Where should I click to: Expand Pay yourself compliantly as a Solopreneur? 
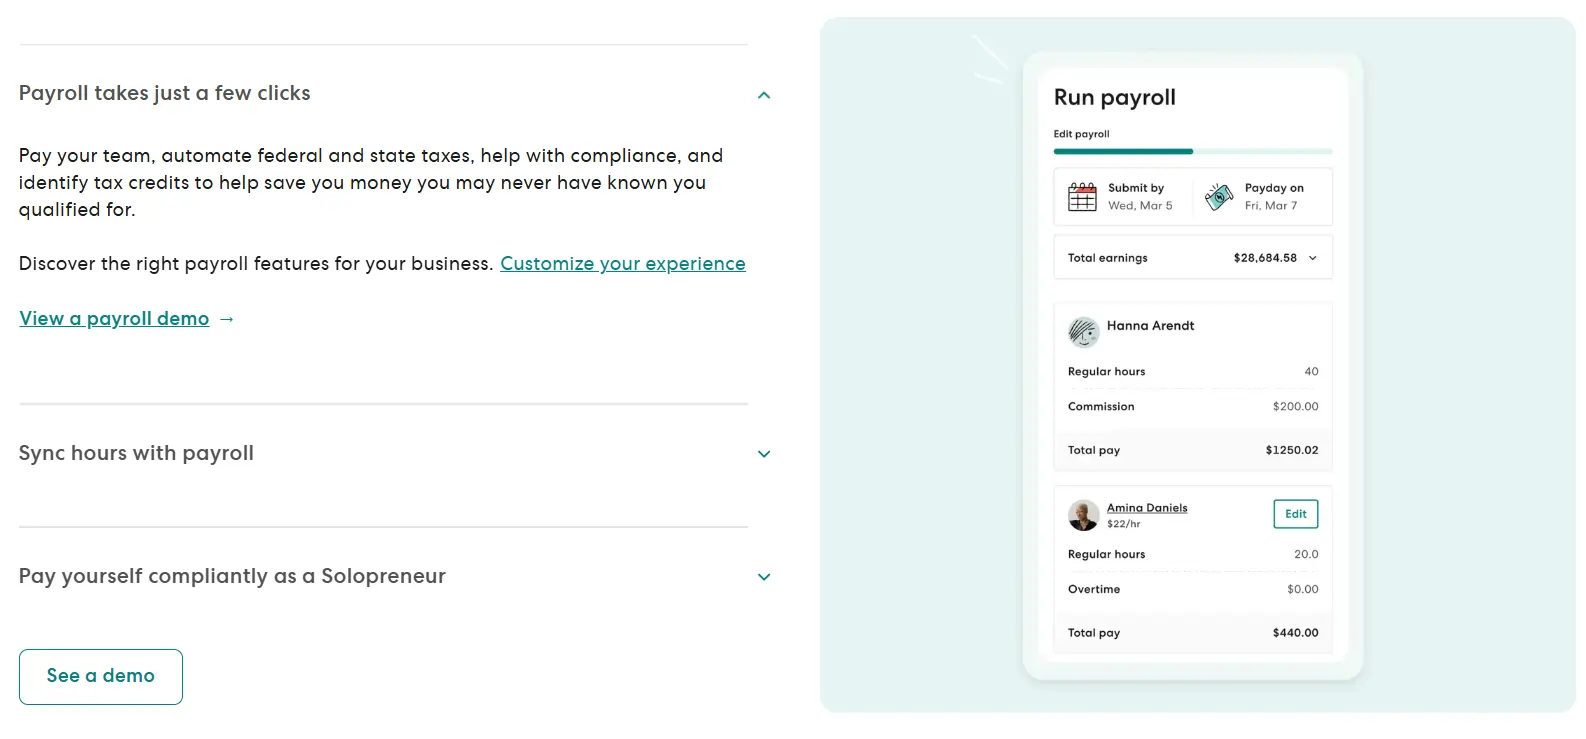(764, 577)
